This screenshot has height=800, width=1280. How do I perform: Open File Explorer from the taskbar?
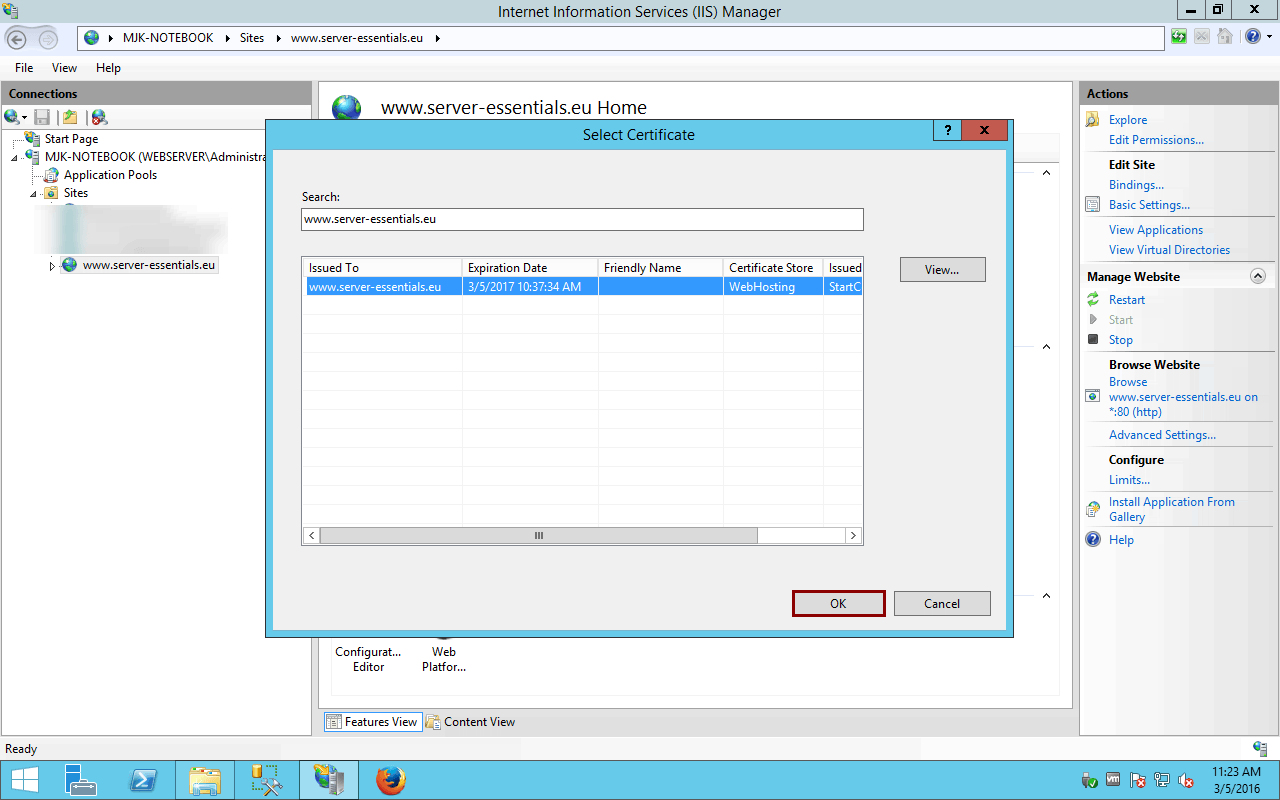205,780
